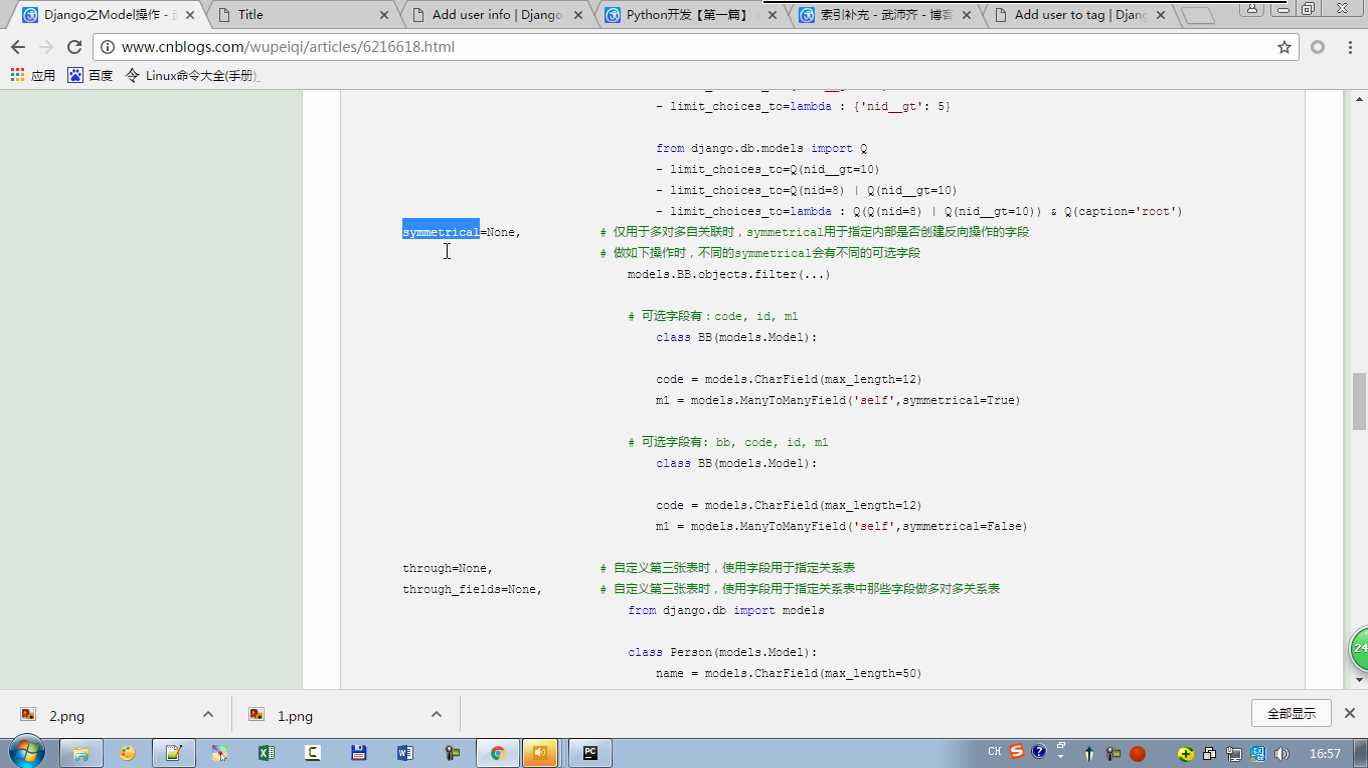This screenshot has width=1368, height=768.
Task: Switch to the Title tab
Action: click(x=300, y=15)
